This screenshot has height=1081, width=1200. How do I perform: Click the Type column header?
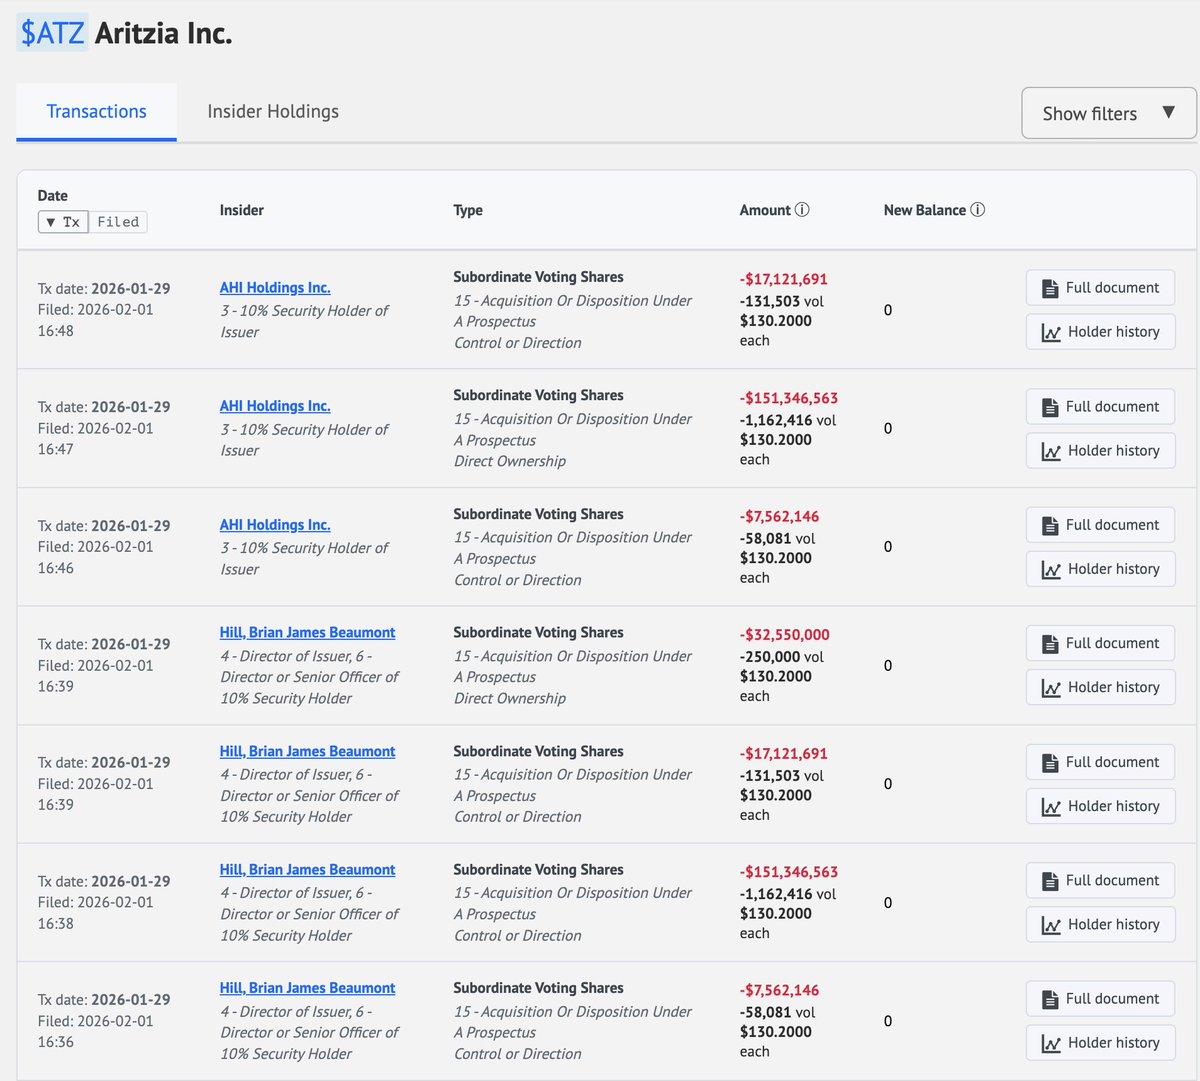(x=468, y=210)
